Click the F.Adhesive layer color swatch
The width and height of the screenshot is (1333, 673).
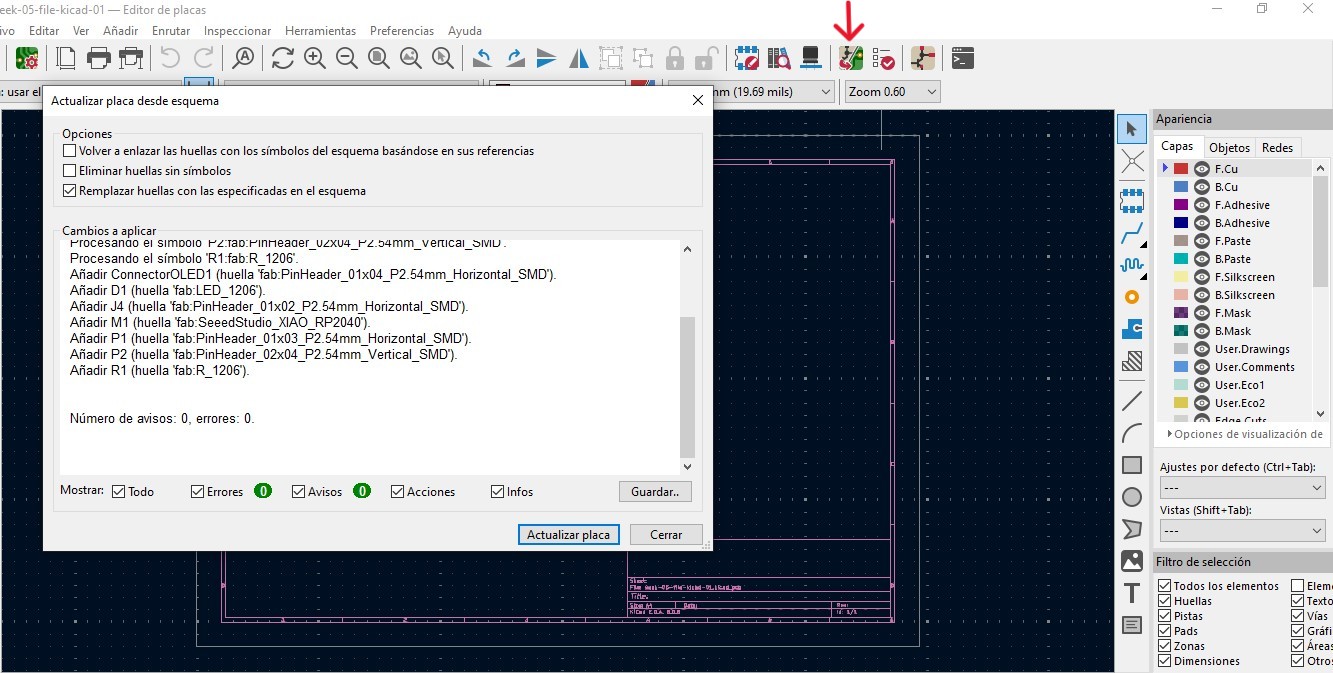tap(1181, 205)
